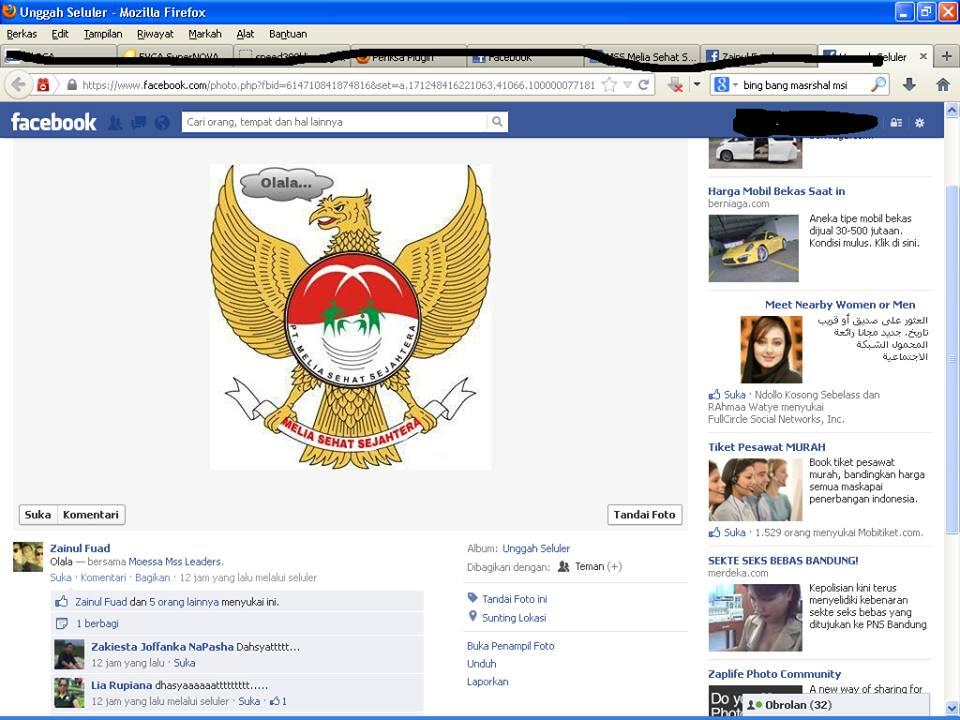Click the Facebook search input field
Viewport: 960px width, 720px height.
(335, 122)
